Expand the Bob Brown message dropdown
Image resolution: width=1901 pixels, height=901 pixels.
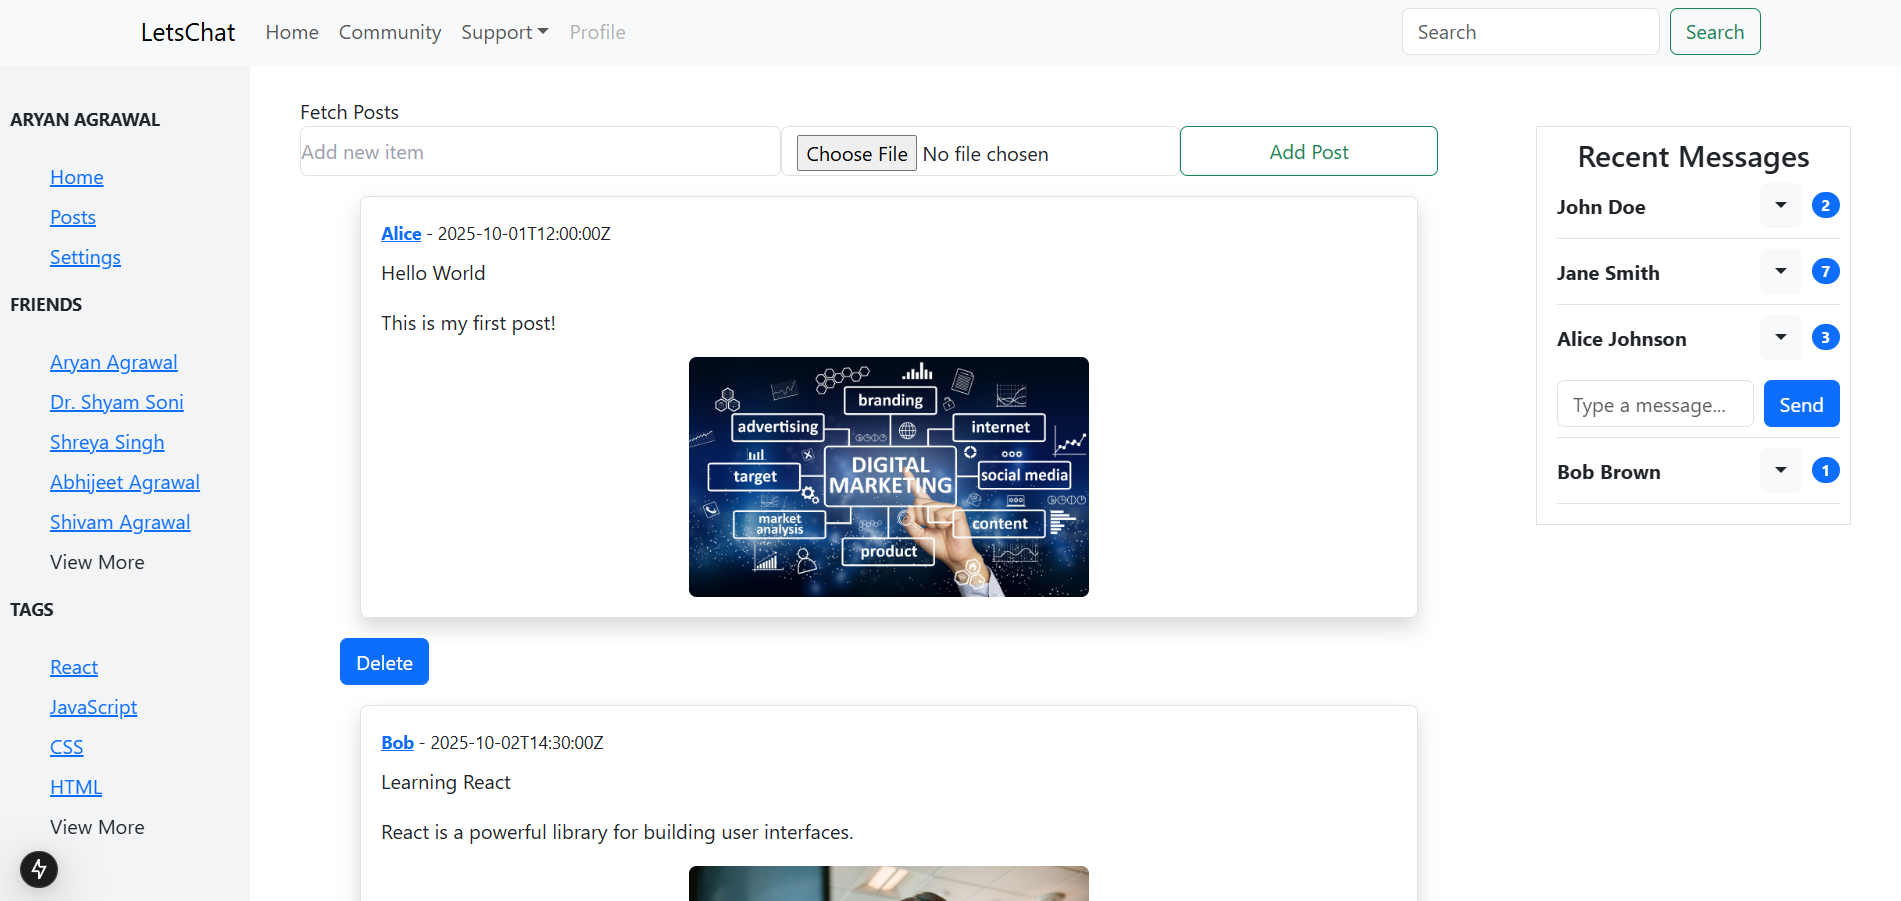click(x=1780, y=470)
